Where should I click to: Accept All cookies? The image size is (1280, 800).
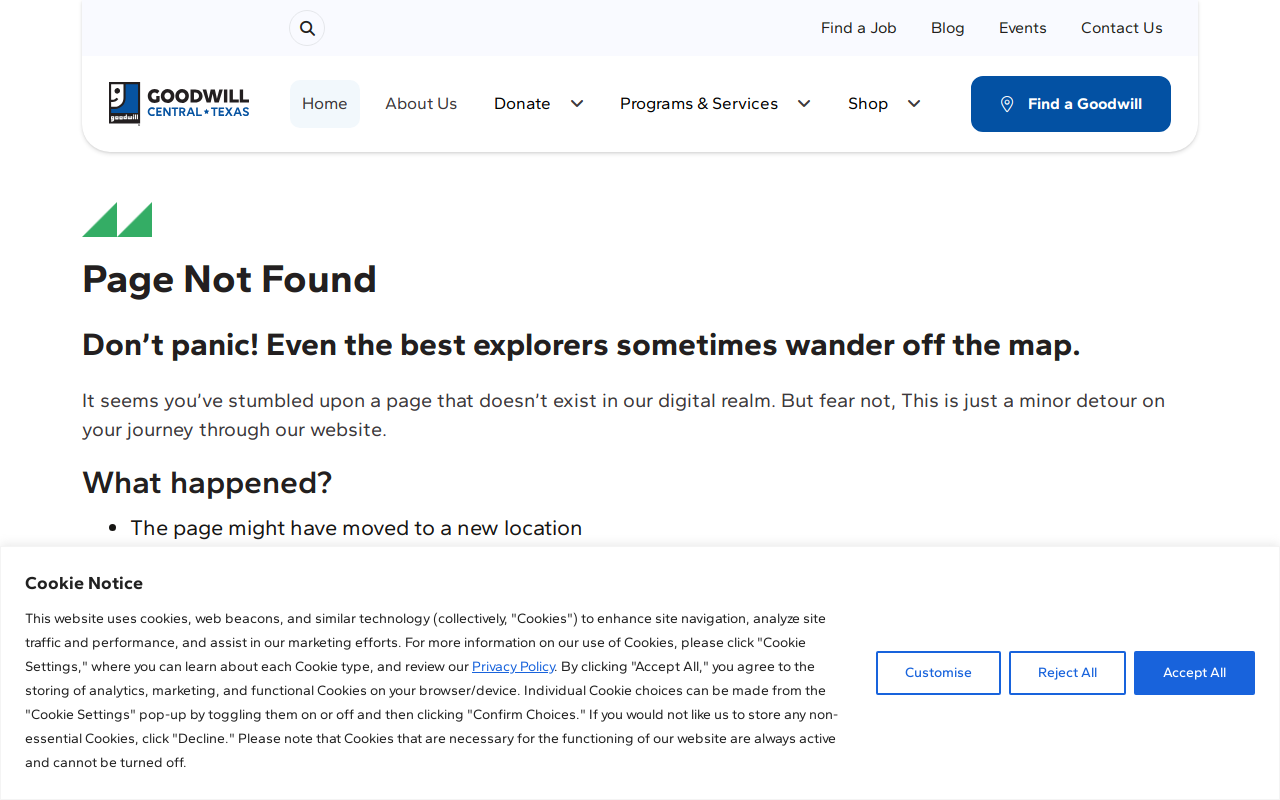(1194, 673)
